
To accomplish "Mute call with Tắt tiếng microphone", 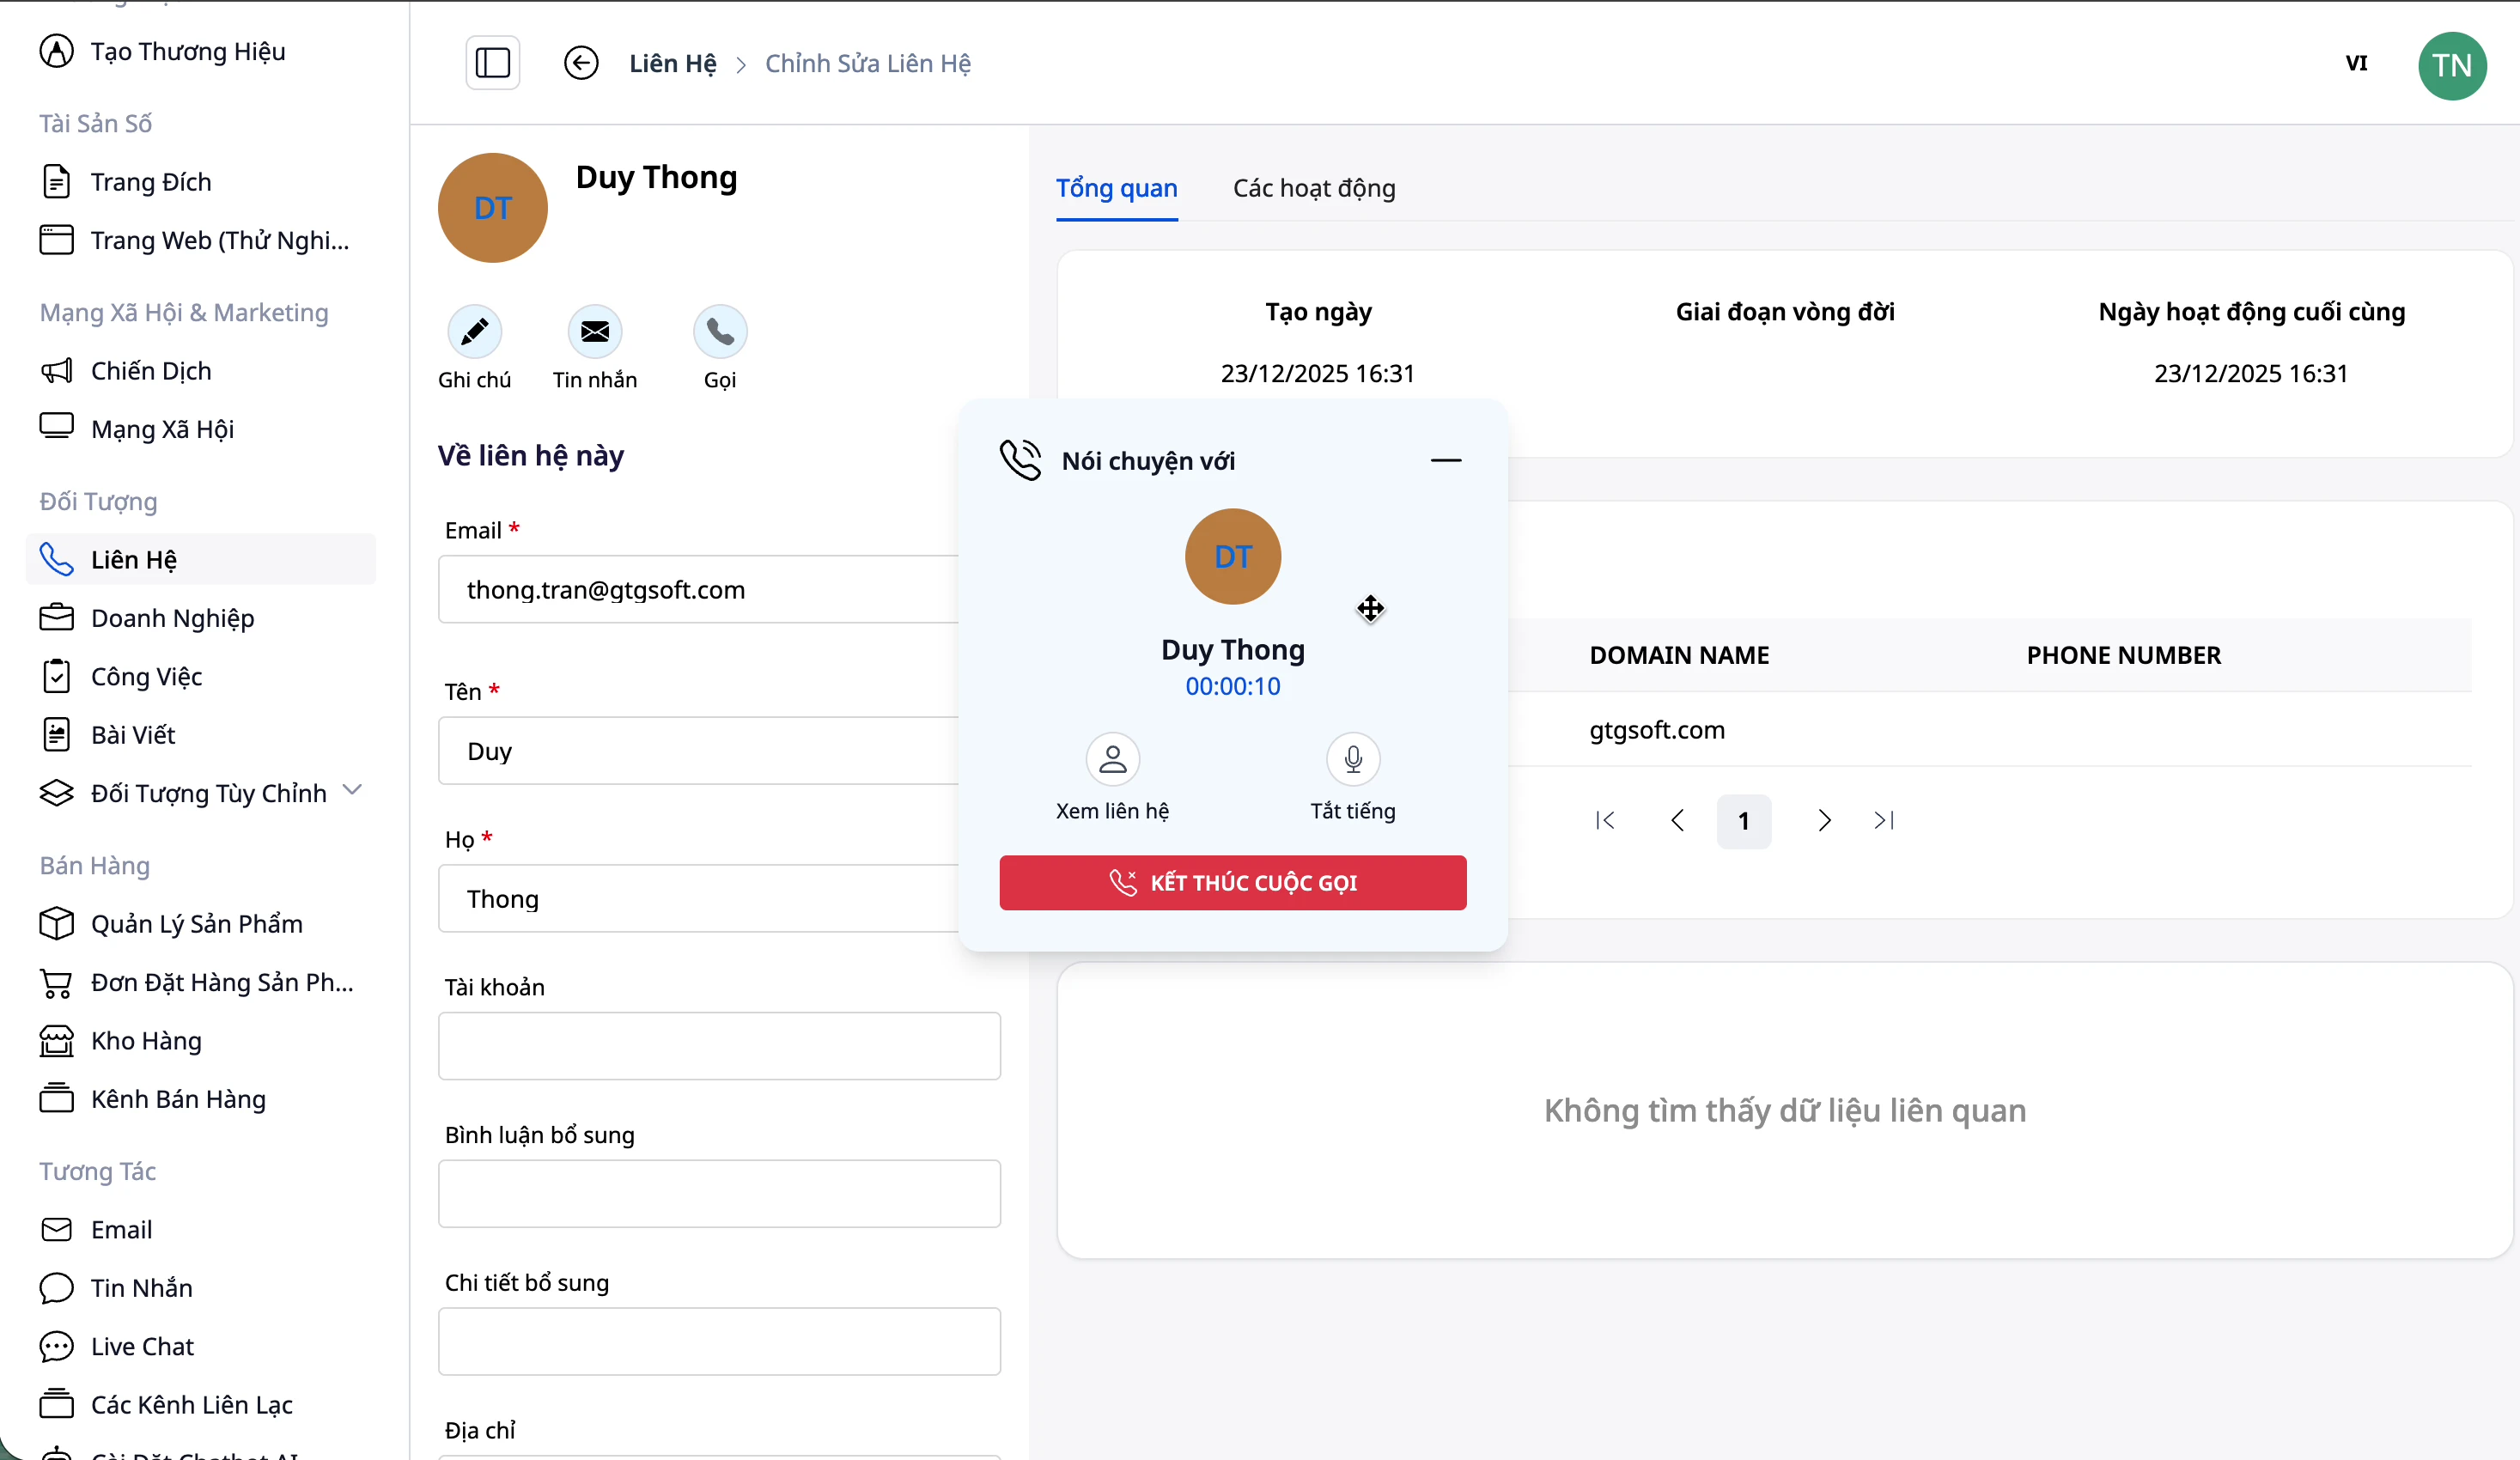I will tap(1352, 760).
